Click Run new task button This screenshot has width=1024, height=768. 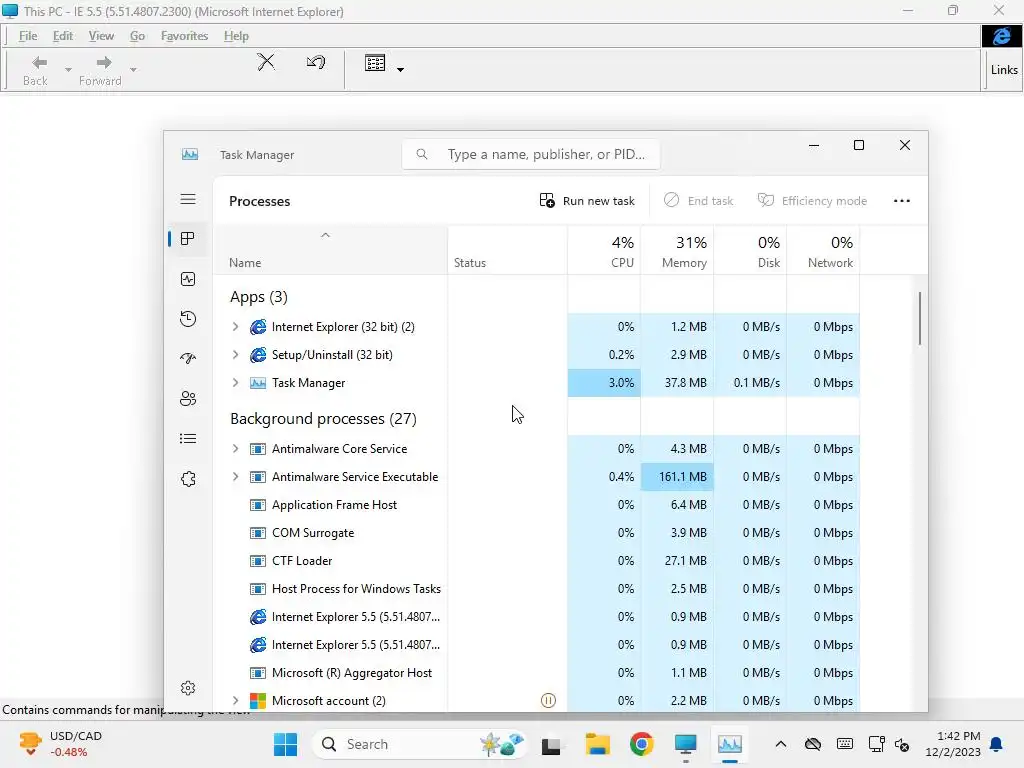[587, 200]
